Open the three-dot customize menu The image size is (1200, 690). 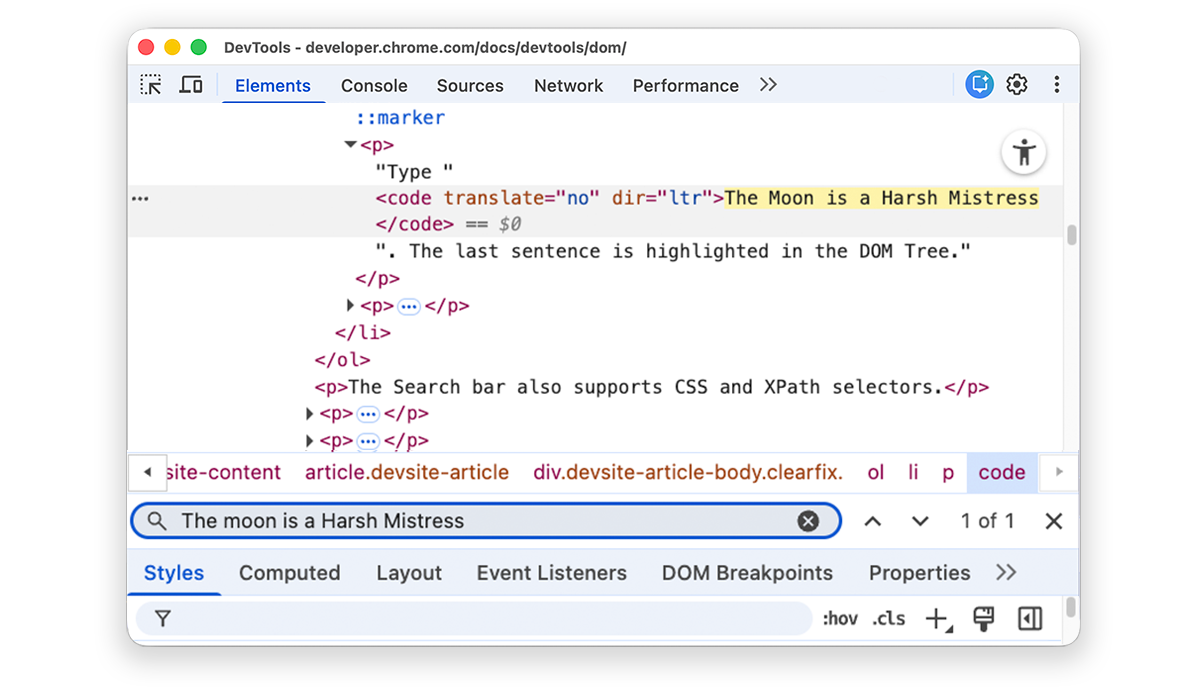point(1057,85)
